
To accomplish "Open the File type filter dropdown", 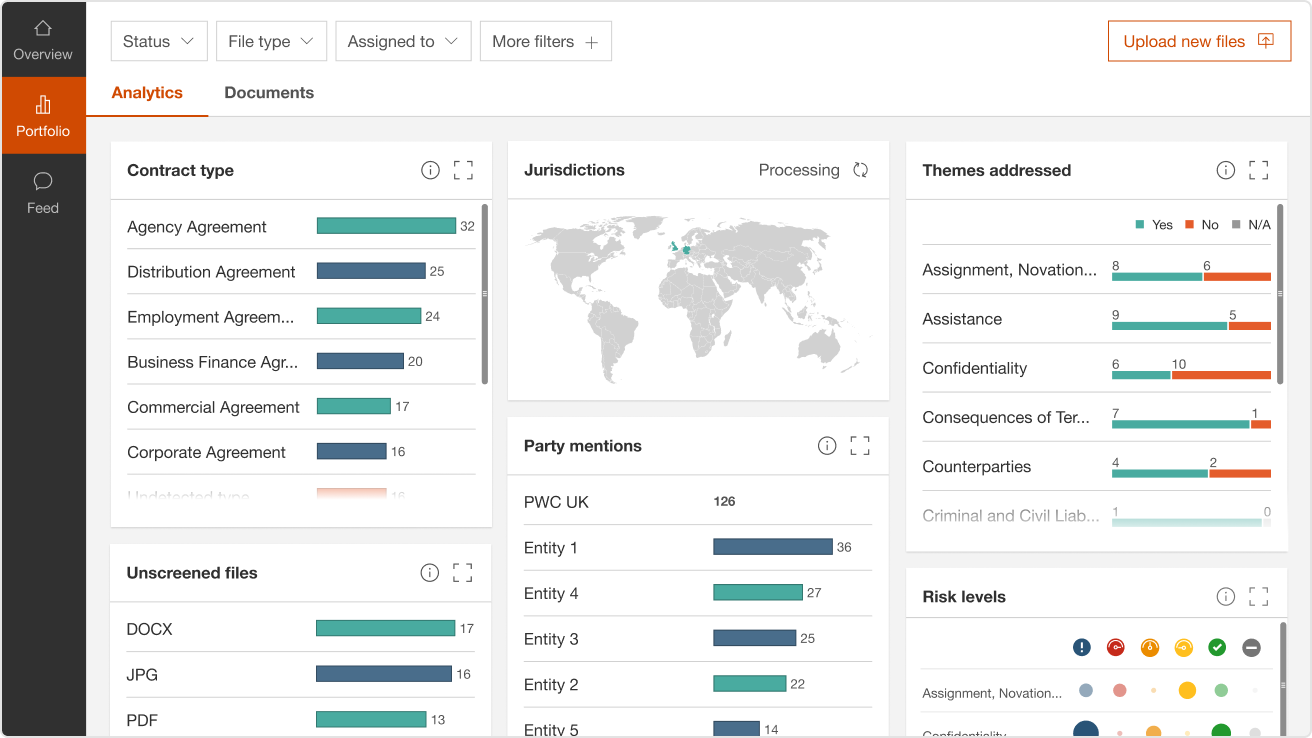I will [271, 41].
